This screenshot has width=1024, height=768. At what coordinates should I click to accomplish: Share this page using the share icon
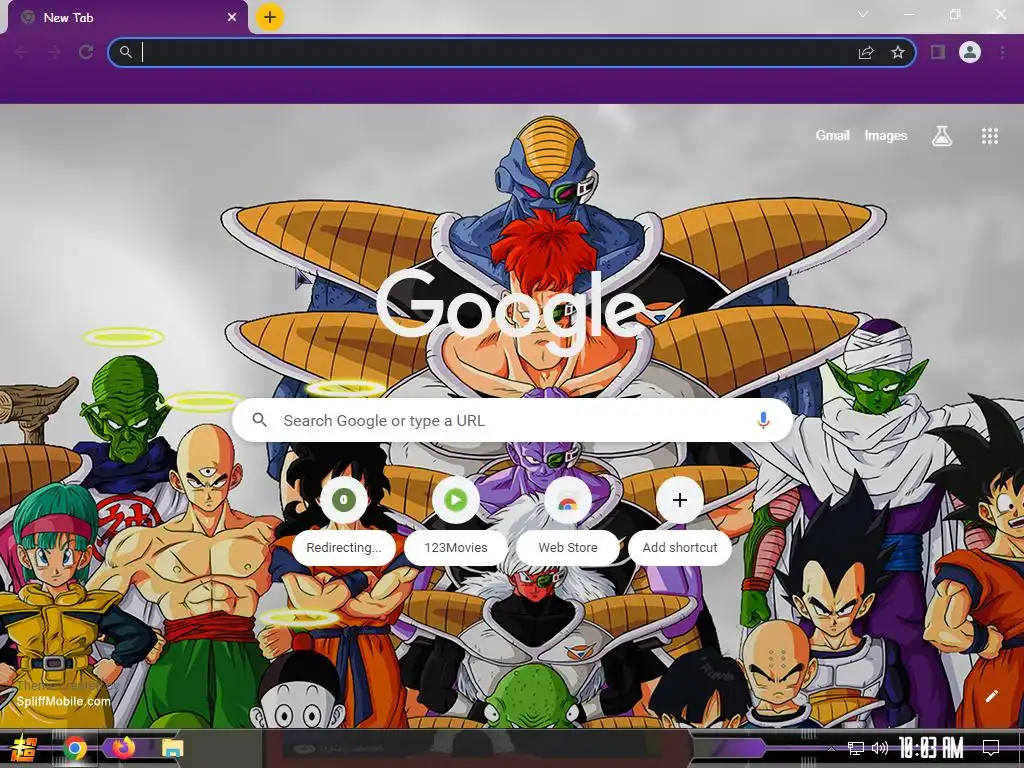click(866, 52)
